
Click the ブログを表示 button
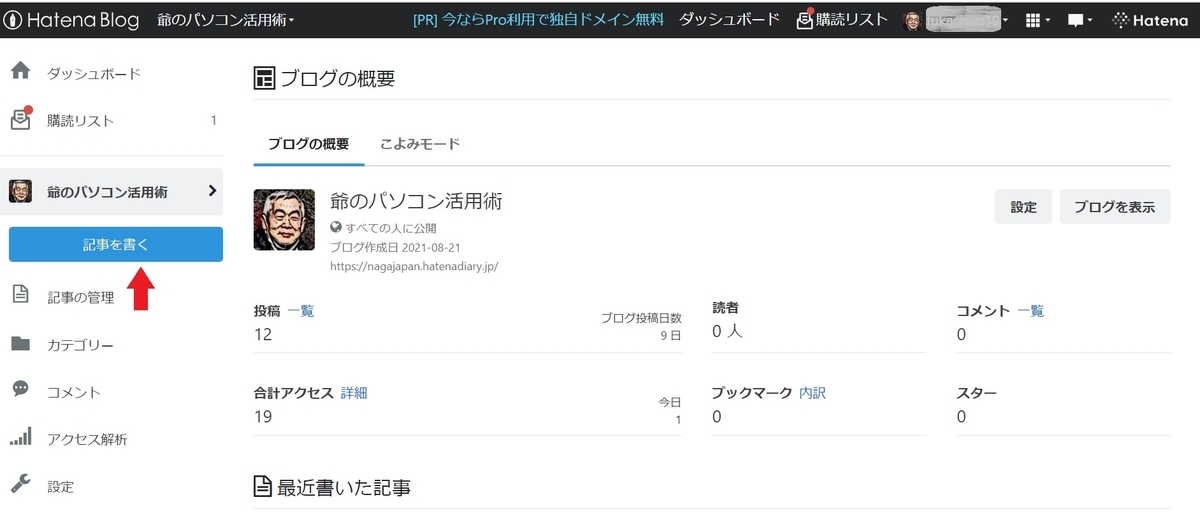(1115, 207)
